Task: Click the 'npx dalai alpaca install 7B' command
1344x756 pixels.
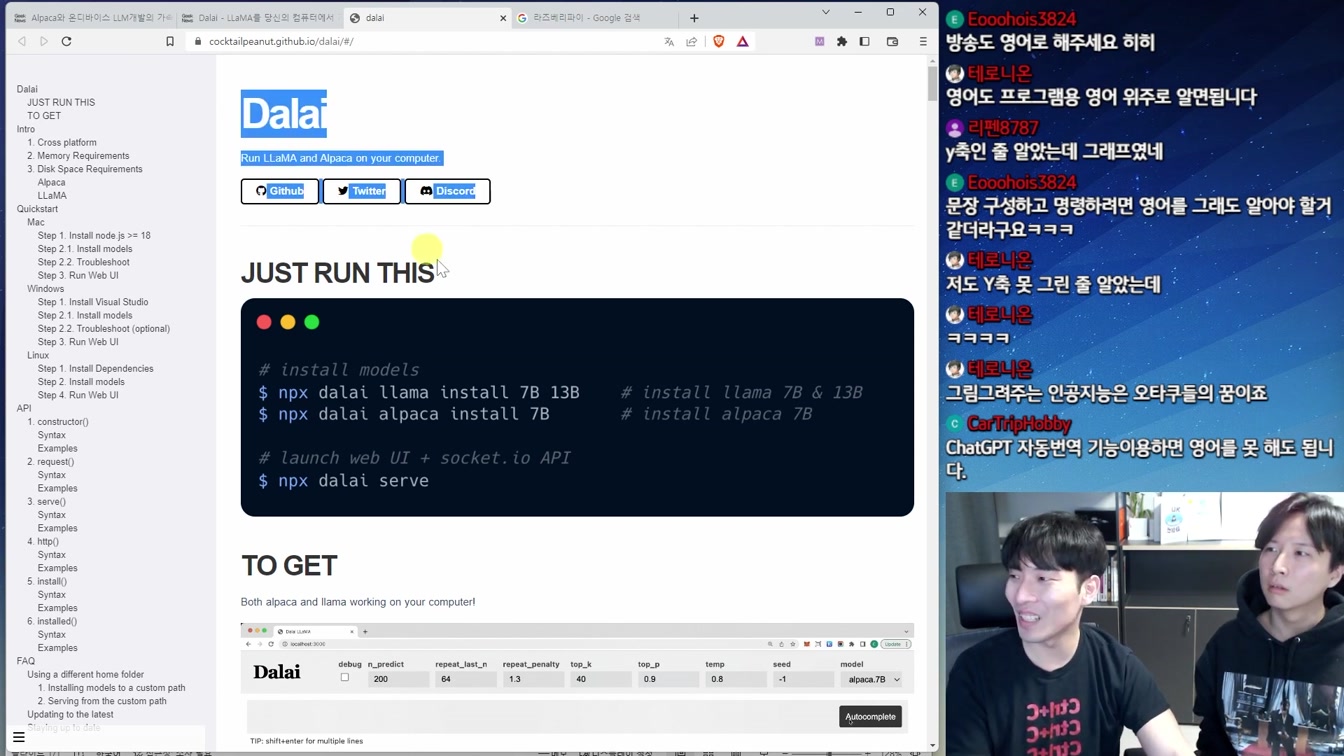Action: [404, 414]
